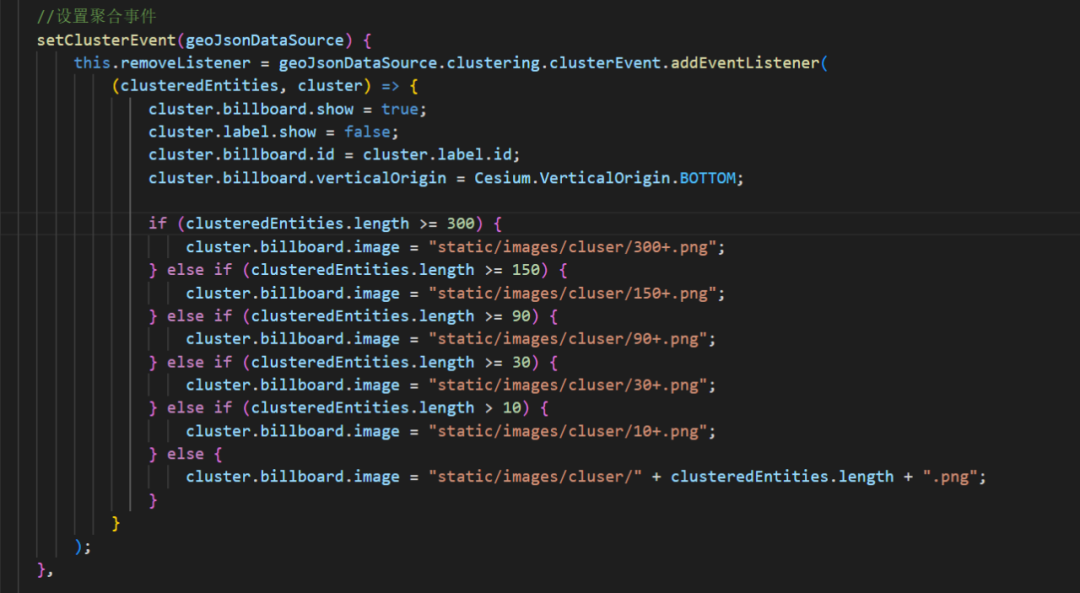The height and width of the screenshot is (593, 1080).
Task: Click geoJsonDataSource parameter in setClusterEvent signature
Action: click(x=264, y=40)
